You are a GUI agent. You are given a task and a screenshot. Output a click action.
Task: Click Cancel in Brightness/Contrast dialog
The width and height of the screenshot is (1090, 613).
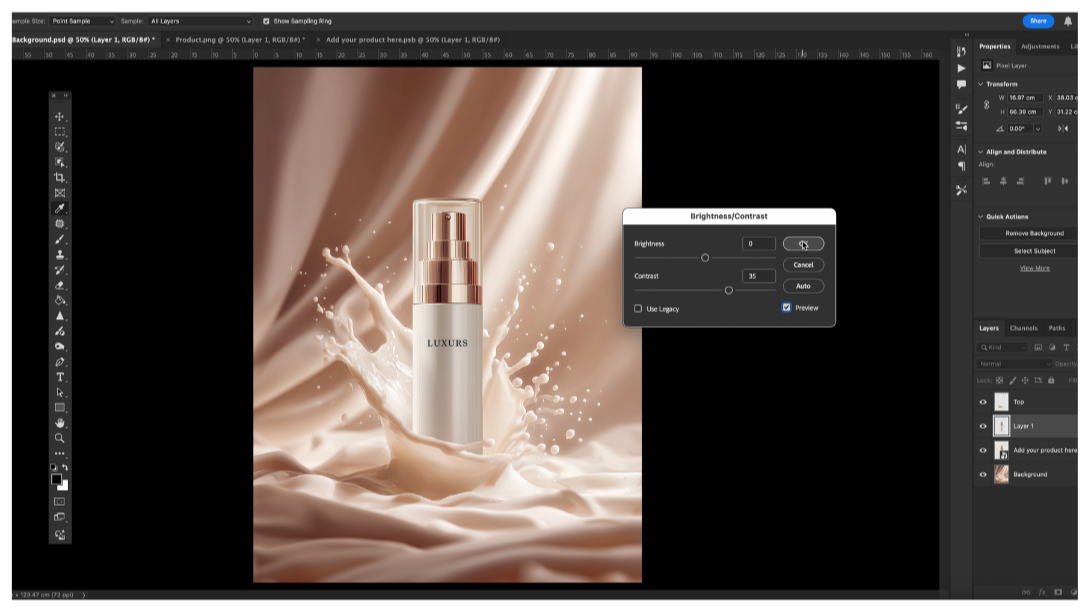pyautogui.click(x=804, y=265)
